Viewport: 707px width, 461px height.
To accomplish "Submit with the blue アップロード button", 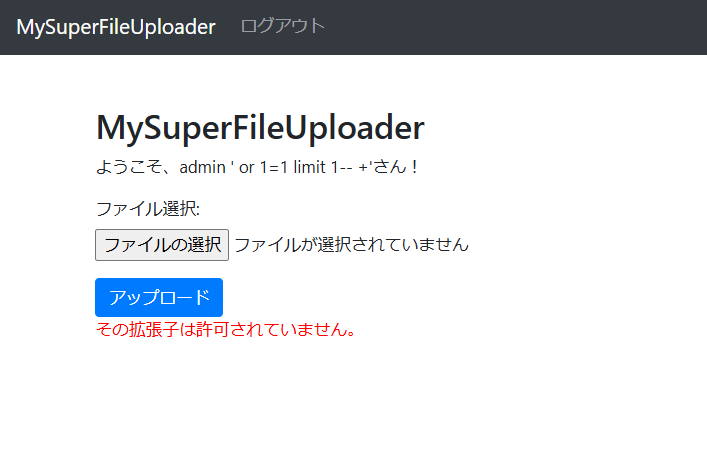I will pyautogui.click(x=159, y=297).
